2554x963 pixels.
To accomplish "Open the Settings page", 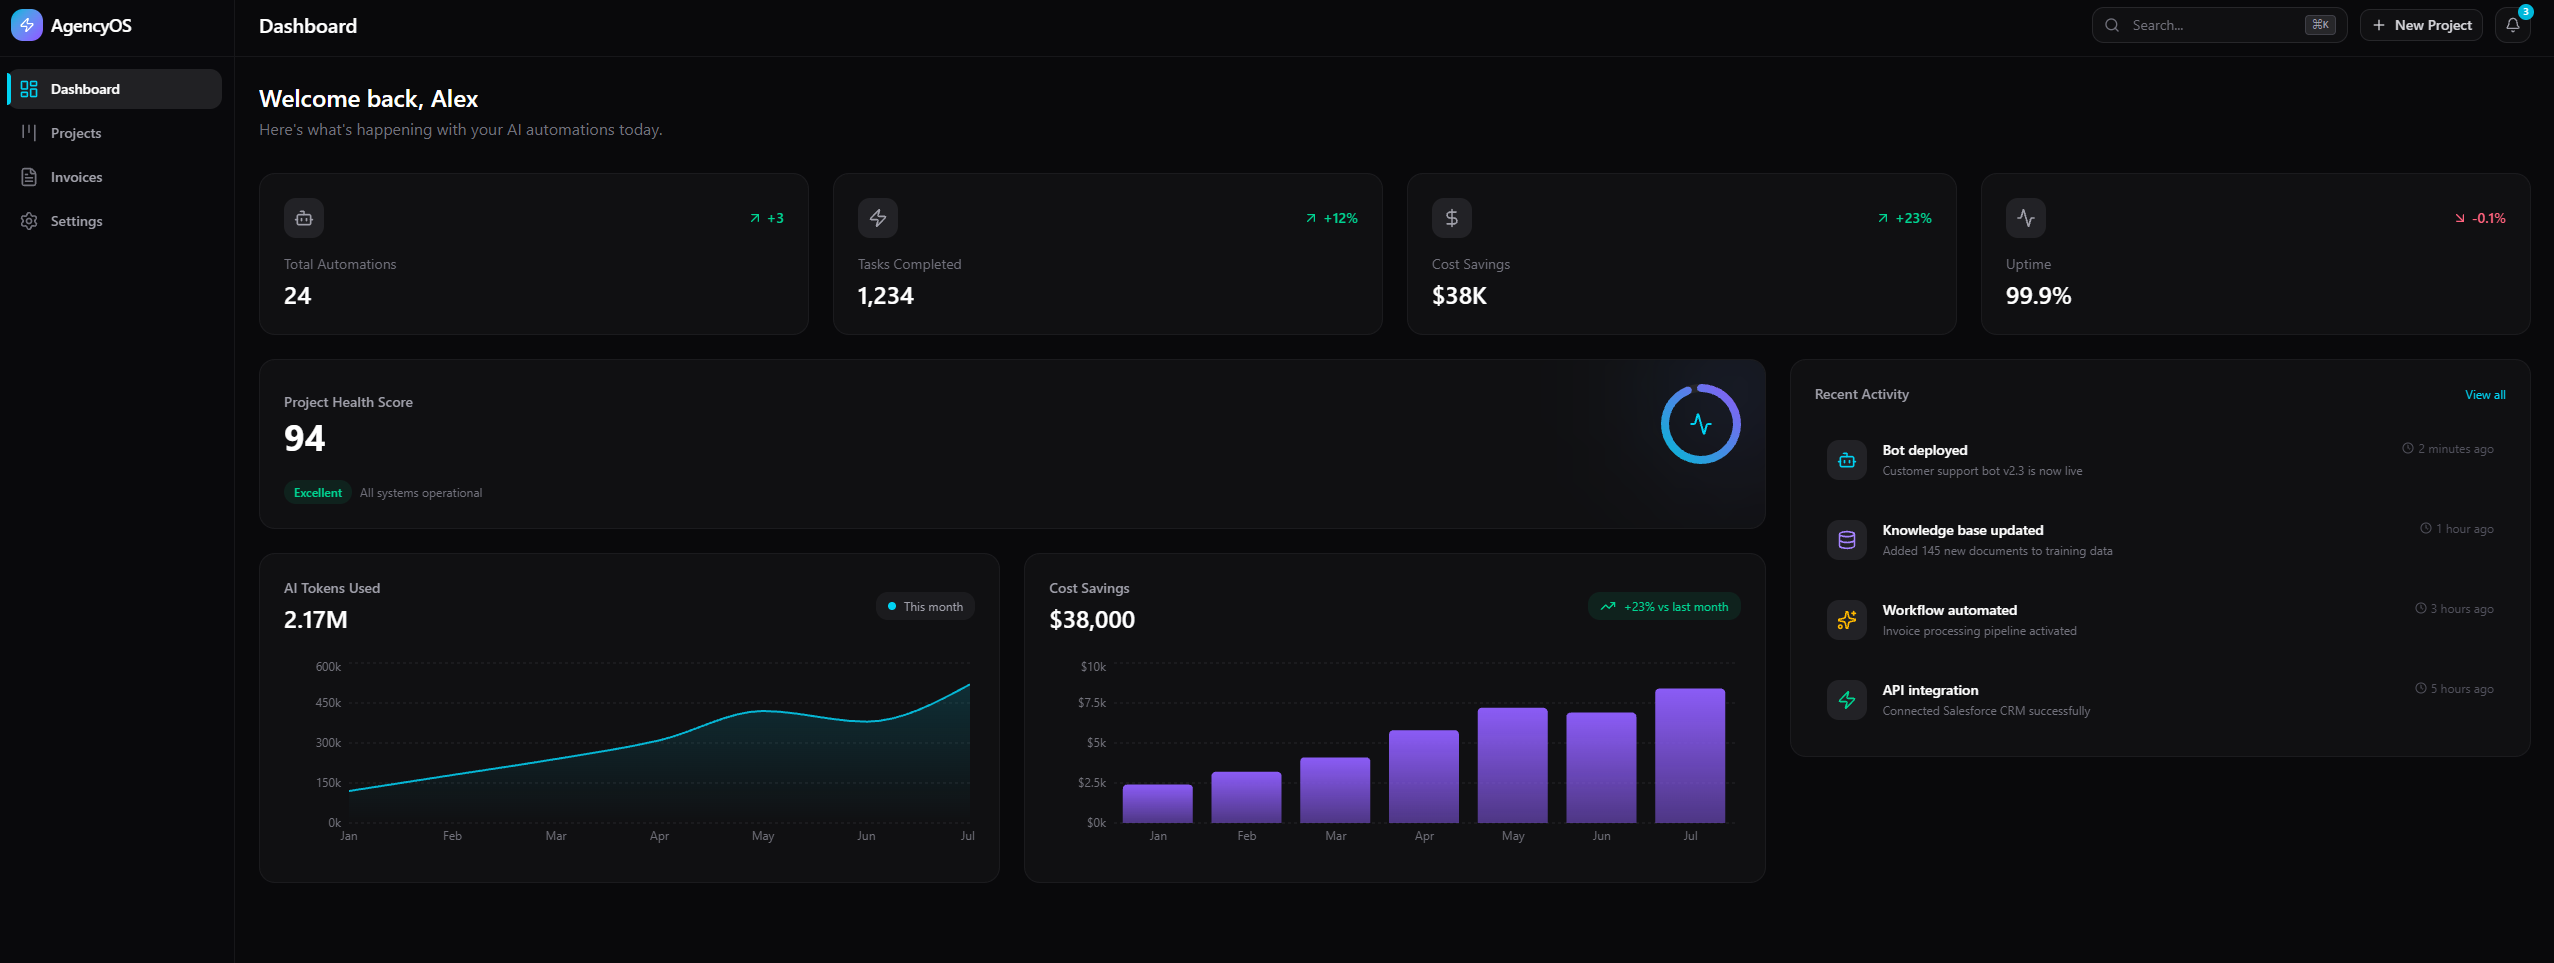I will [x=76, y=220].
